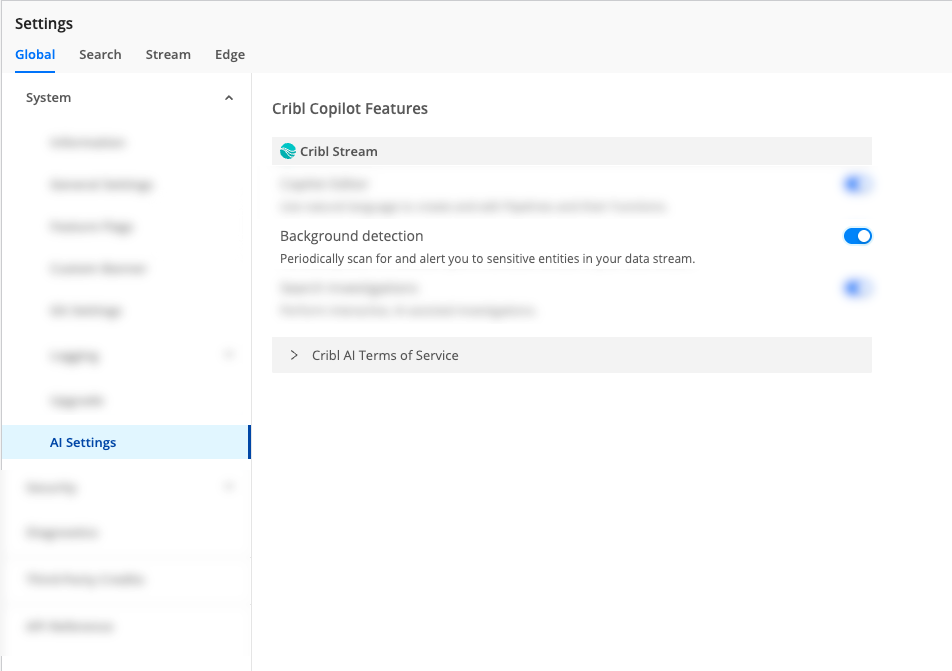Expand the Security section

229,487
